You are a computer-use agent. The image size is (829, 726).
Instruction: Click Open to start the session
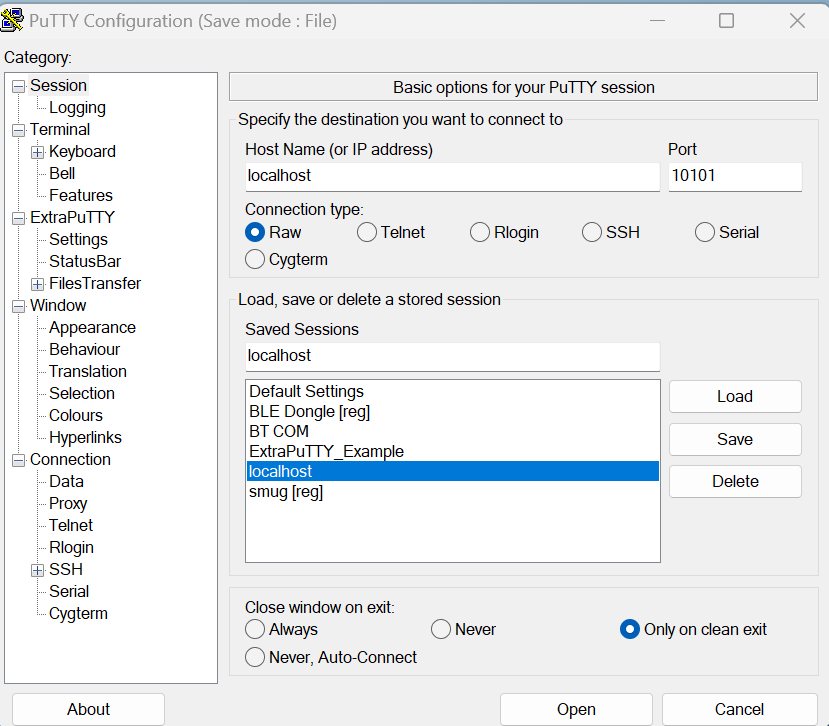[576, 709]
